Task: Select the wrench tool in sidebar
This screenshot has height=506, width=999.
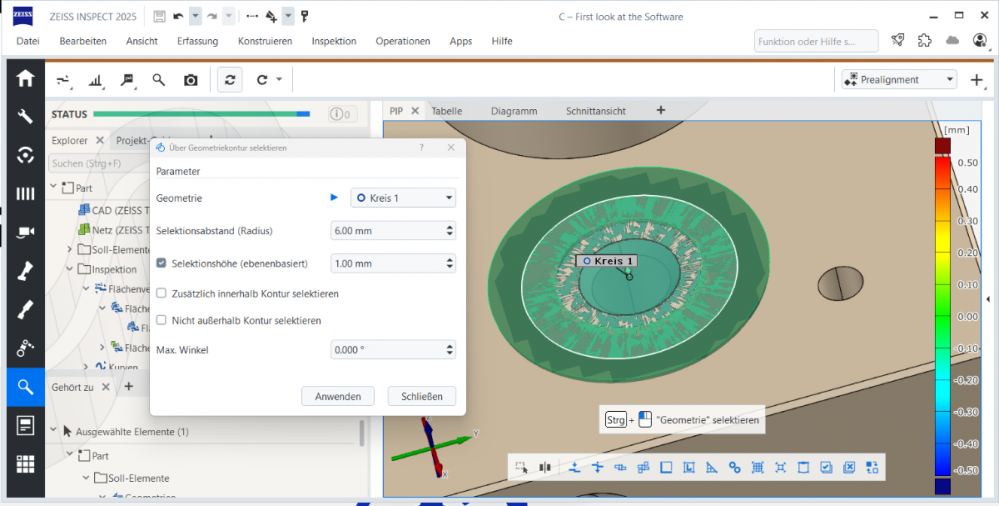Action: (x=25, y=117)
